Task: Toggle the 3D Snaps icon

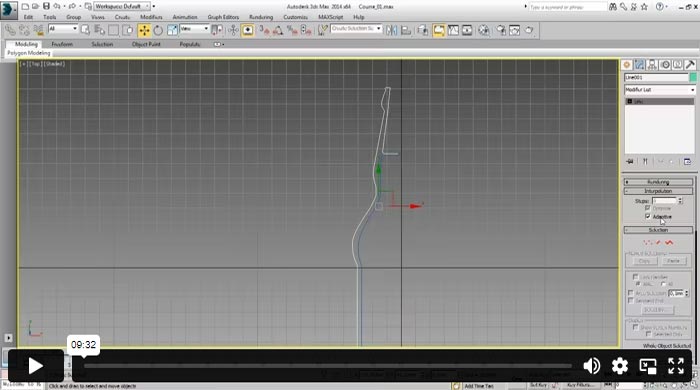Action: tap(264, 30)
